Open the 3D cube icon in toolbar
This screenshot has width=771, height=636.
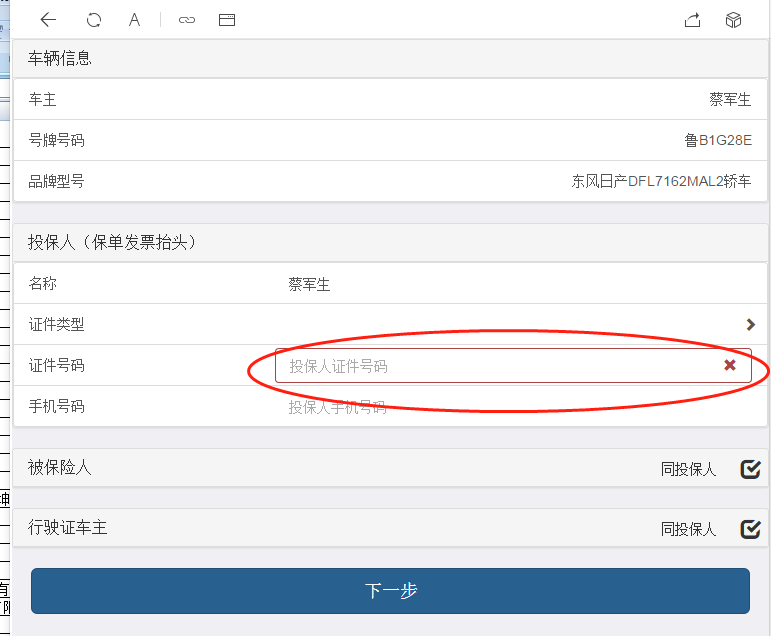(733, 20)
